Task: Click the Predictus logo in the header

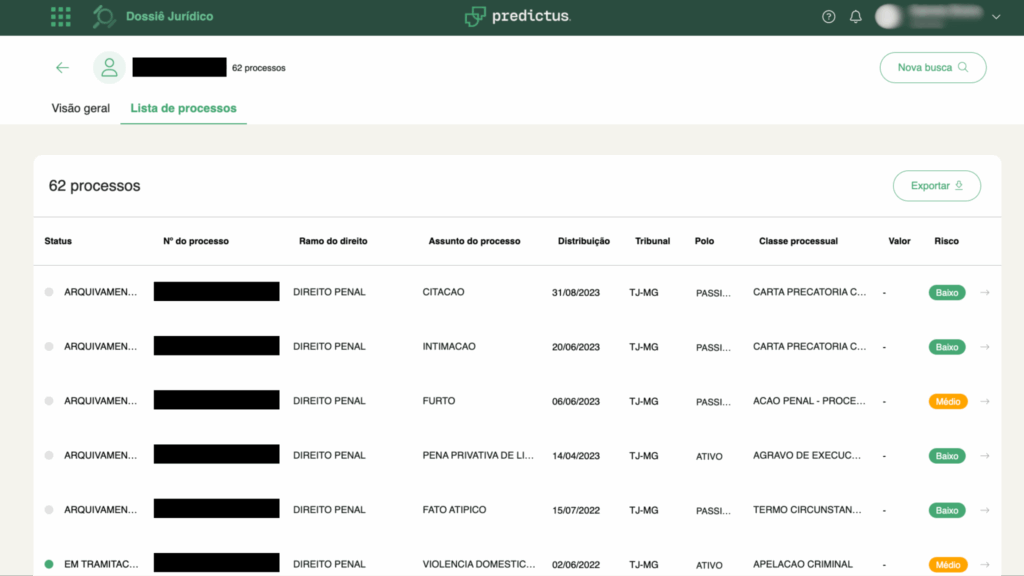Action: point(517,16)
